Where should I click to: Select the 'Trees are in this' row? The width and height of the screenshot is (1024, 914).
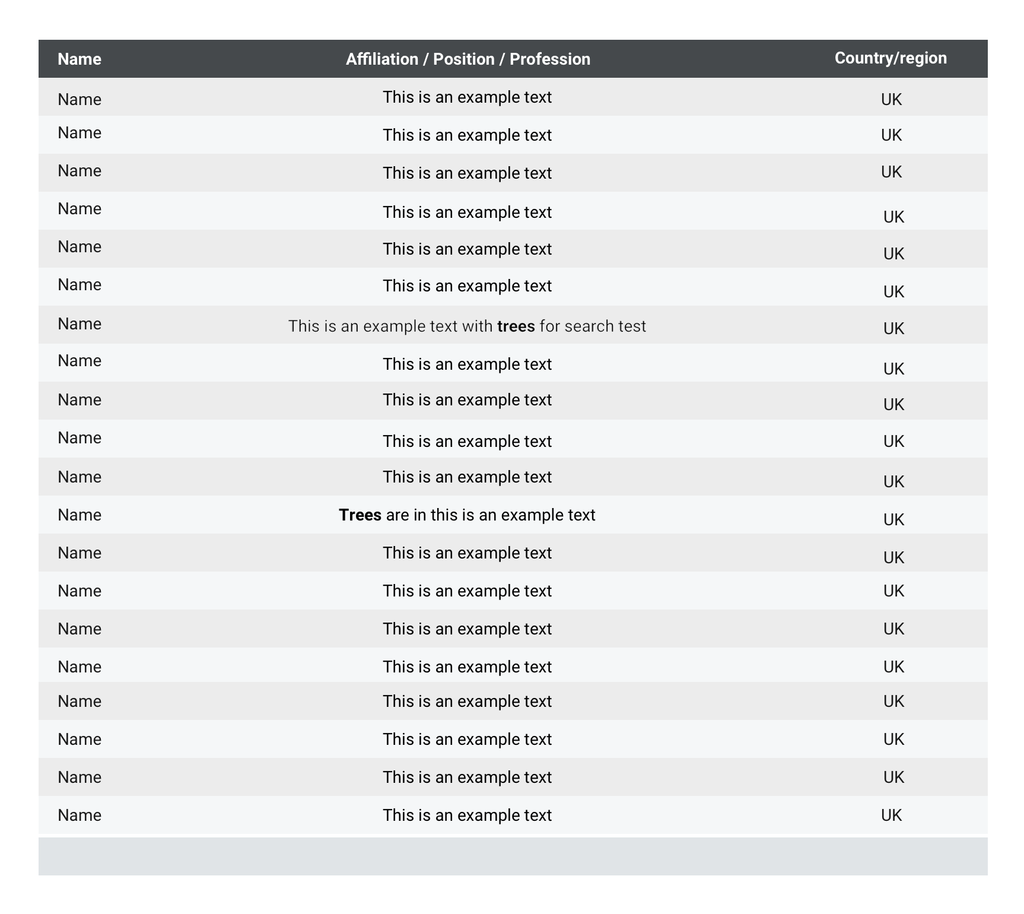point(513,514)
